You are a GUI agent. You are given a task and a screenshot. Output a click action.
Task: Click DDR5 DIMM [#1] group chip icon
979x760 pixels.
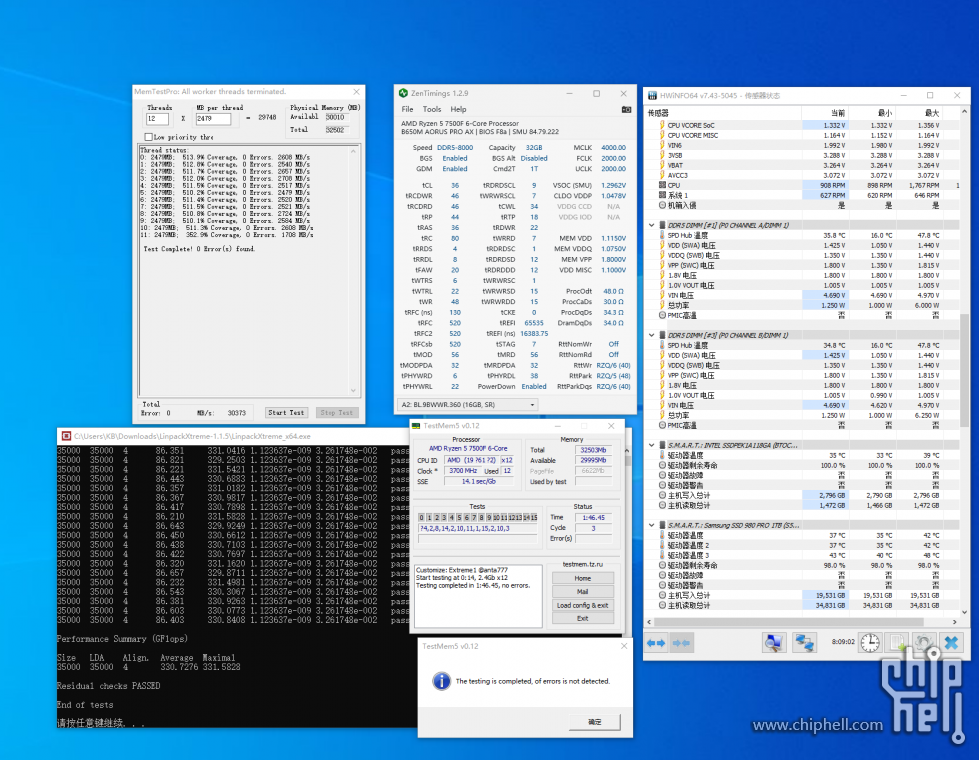tap(662, 225)
